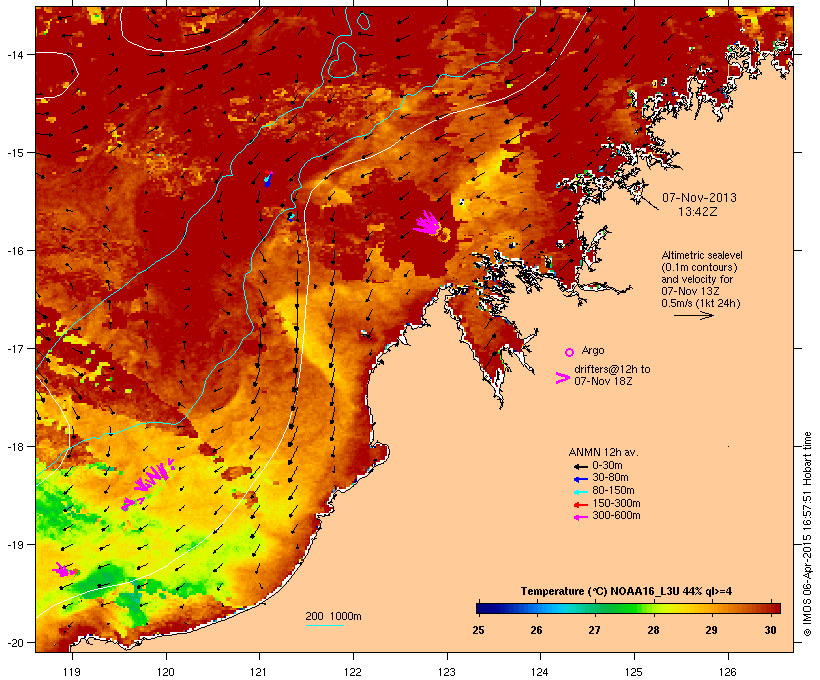Click the red 150-300m legend arrow

pyautogui.click(x=581, y=504)
